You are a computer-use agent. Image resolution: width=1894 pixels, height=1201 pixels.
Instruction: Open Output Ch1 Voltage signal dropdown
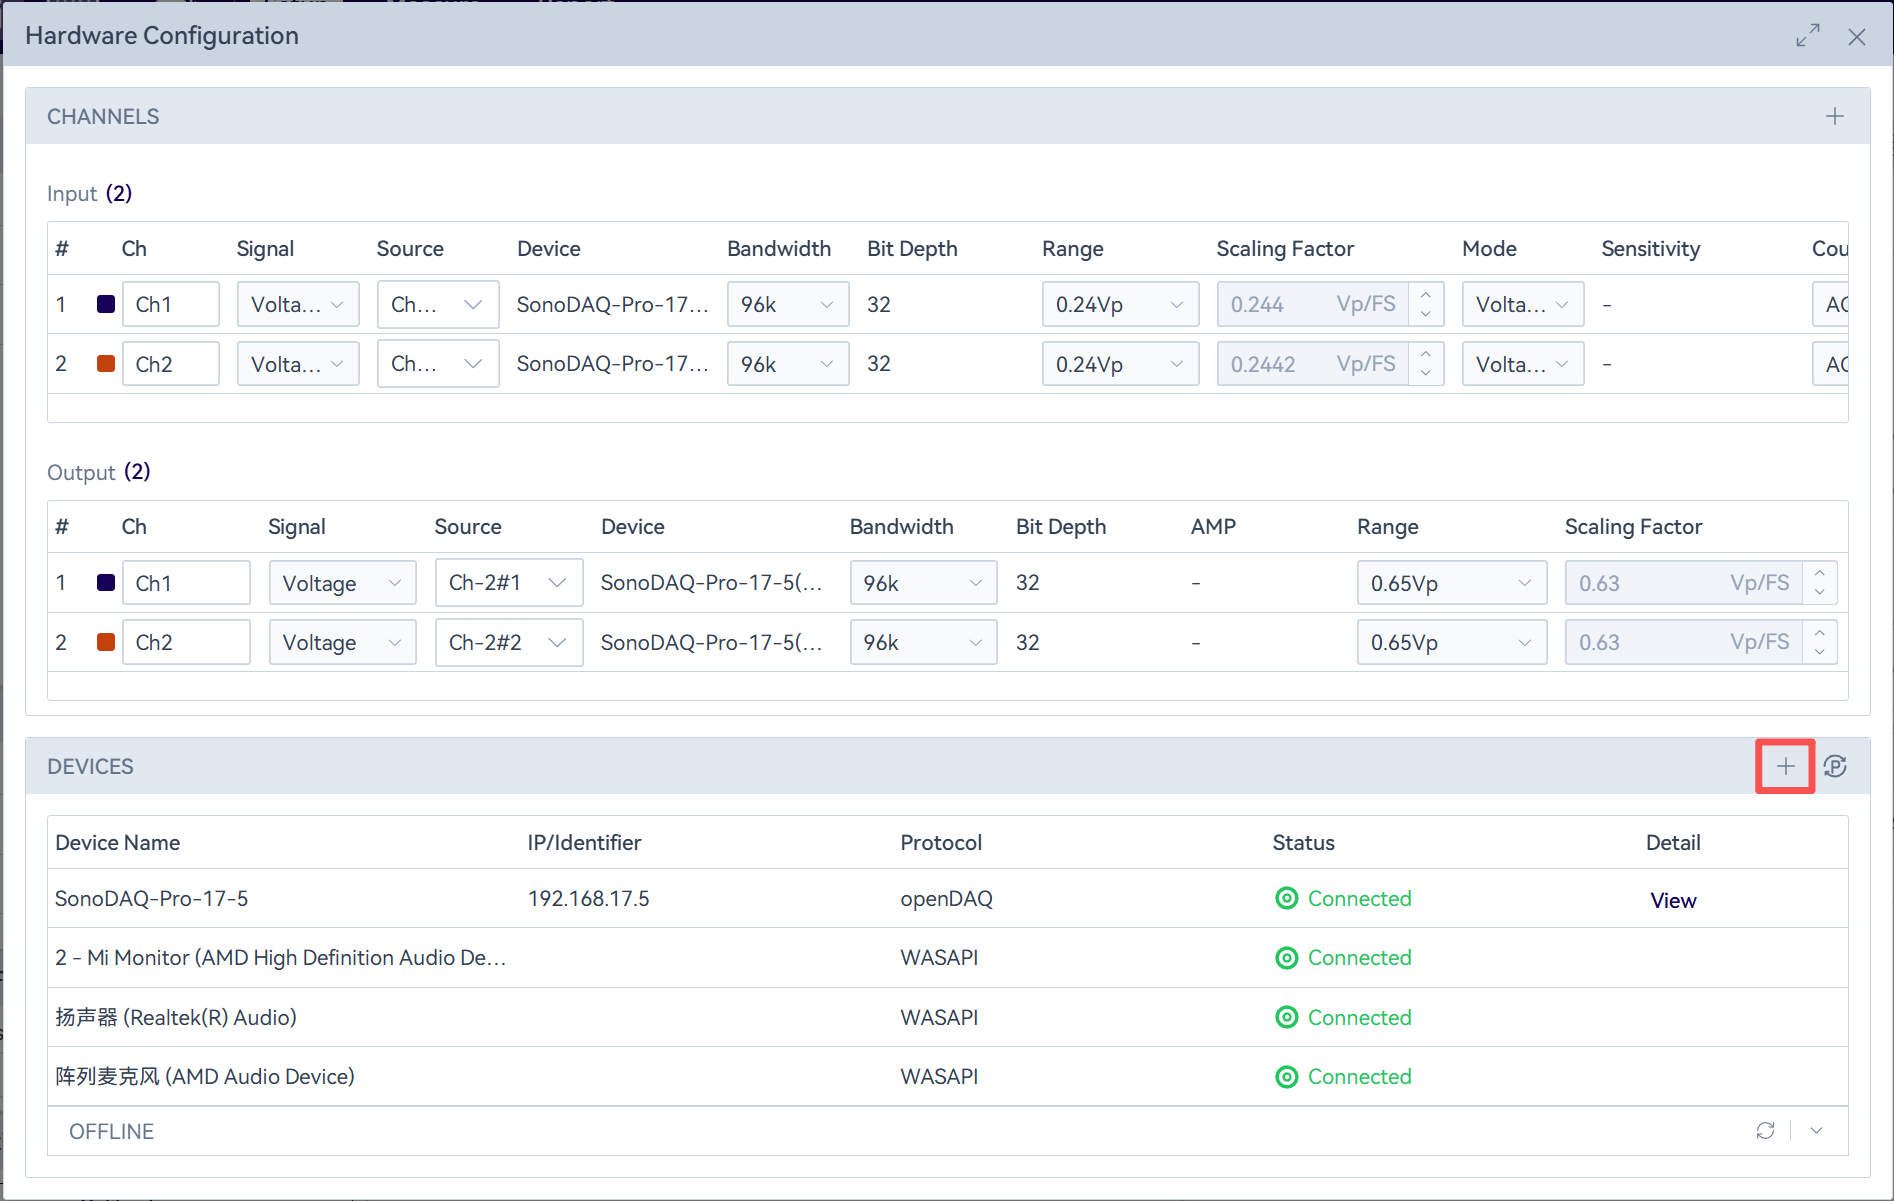point(342,583)
